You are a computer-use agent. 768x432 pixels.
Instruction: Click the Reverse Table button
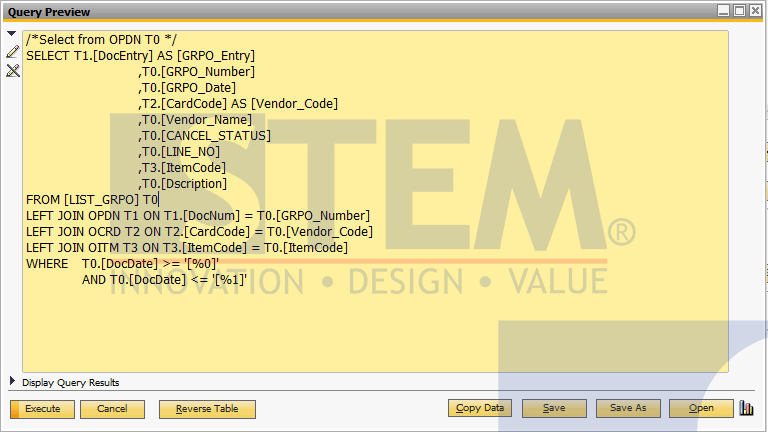pos(207,409)
